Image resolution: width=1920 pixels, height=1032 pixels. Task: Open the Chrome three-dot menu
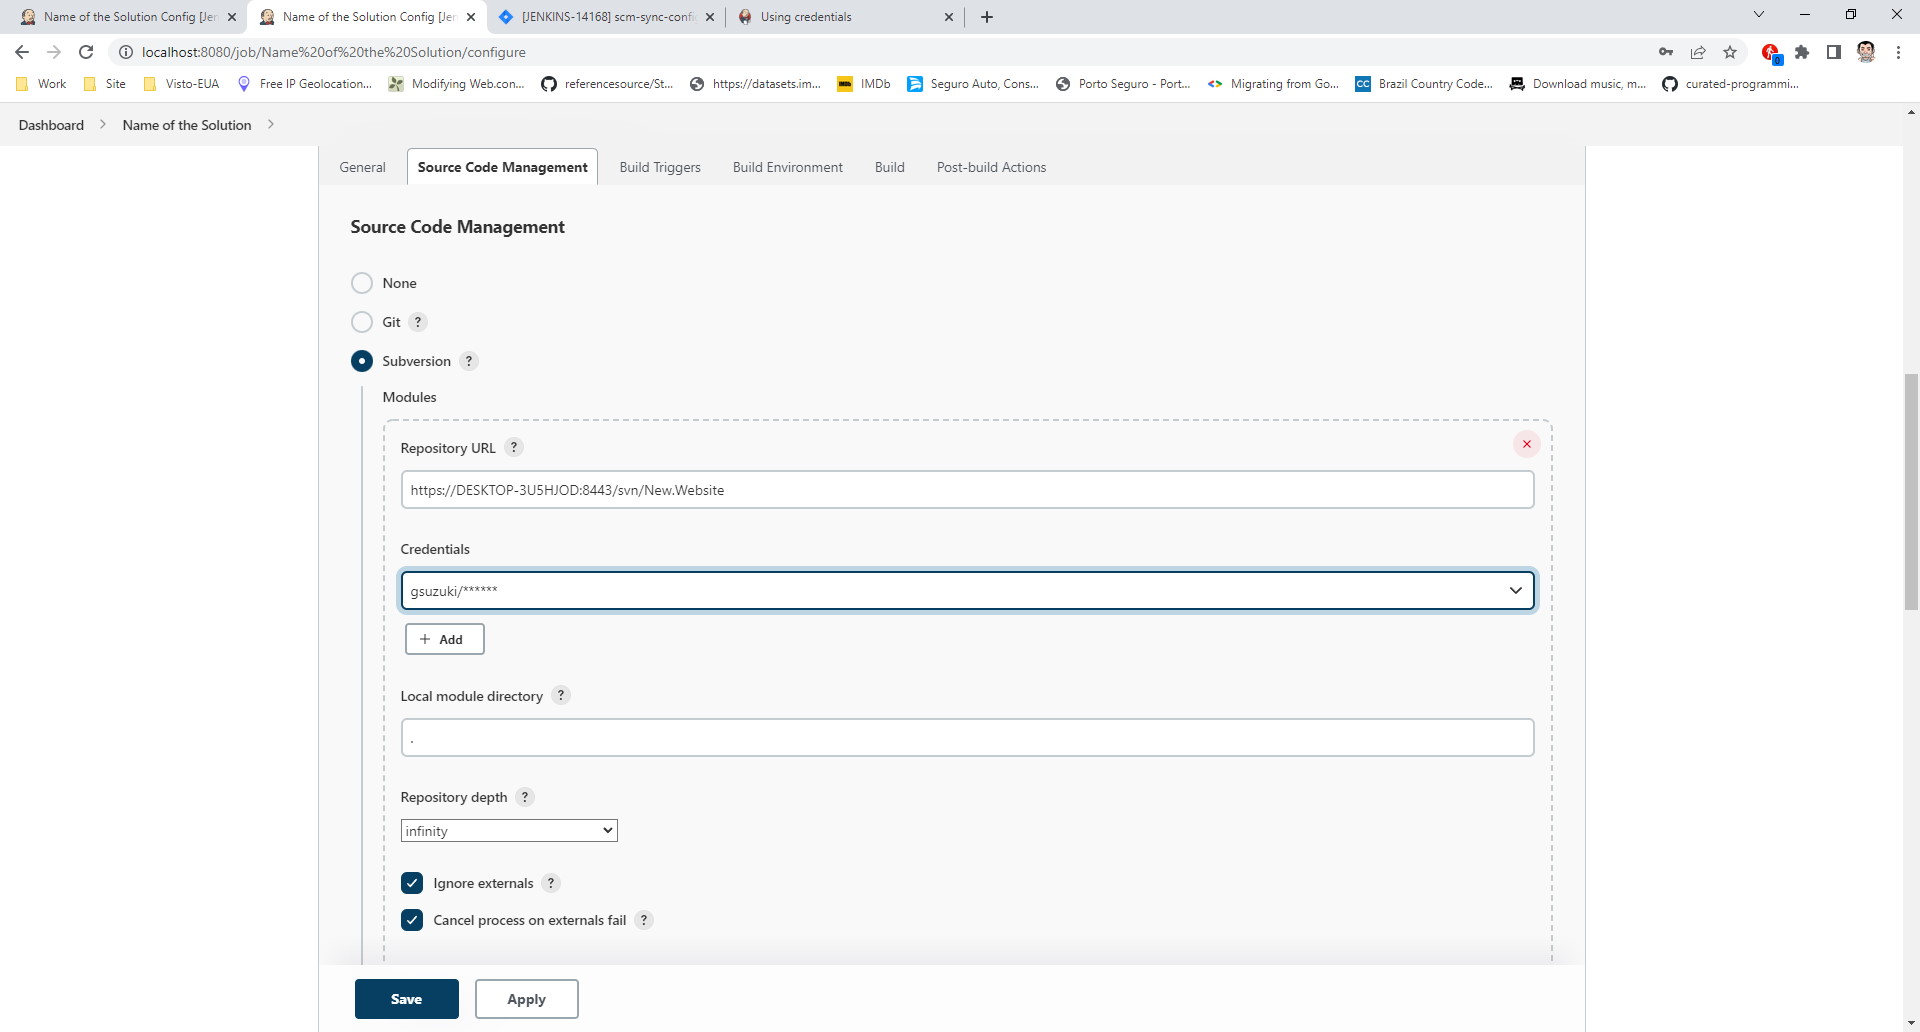coord(1898,52)
